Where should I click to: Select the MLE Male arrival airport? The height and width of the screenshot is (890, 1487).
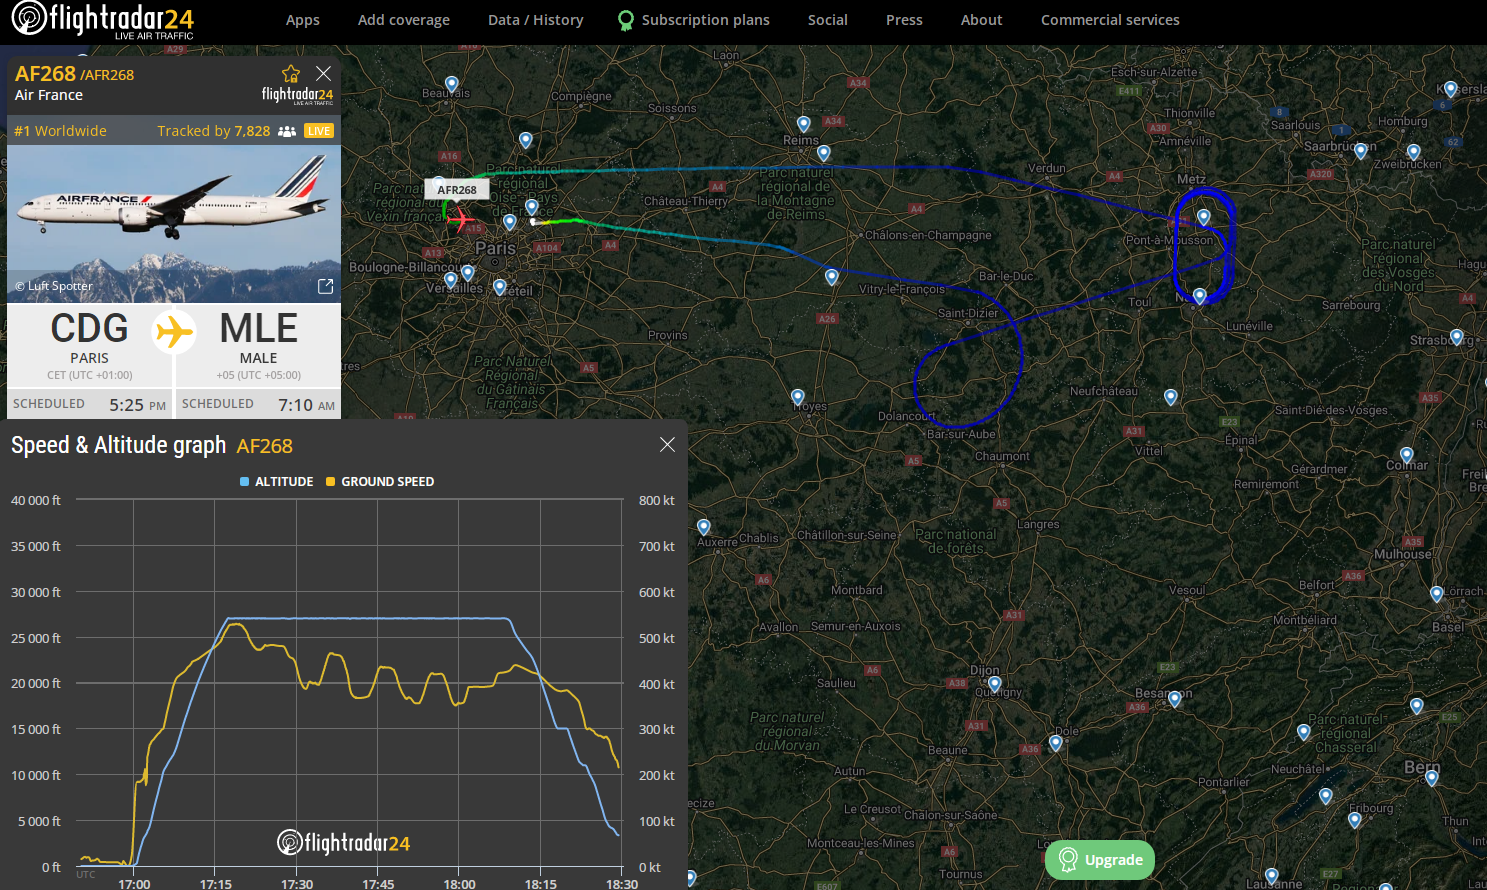[x=259, y=345]
